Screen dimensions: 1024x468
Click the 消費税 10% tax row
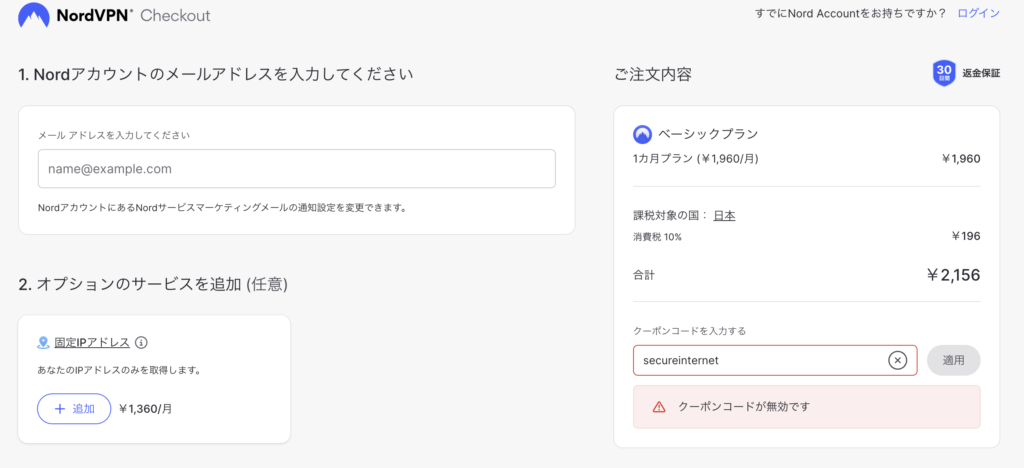[x=657, y=237]
